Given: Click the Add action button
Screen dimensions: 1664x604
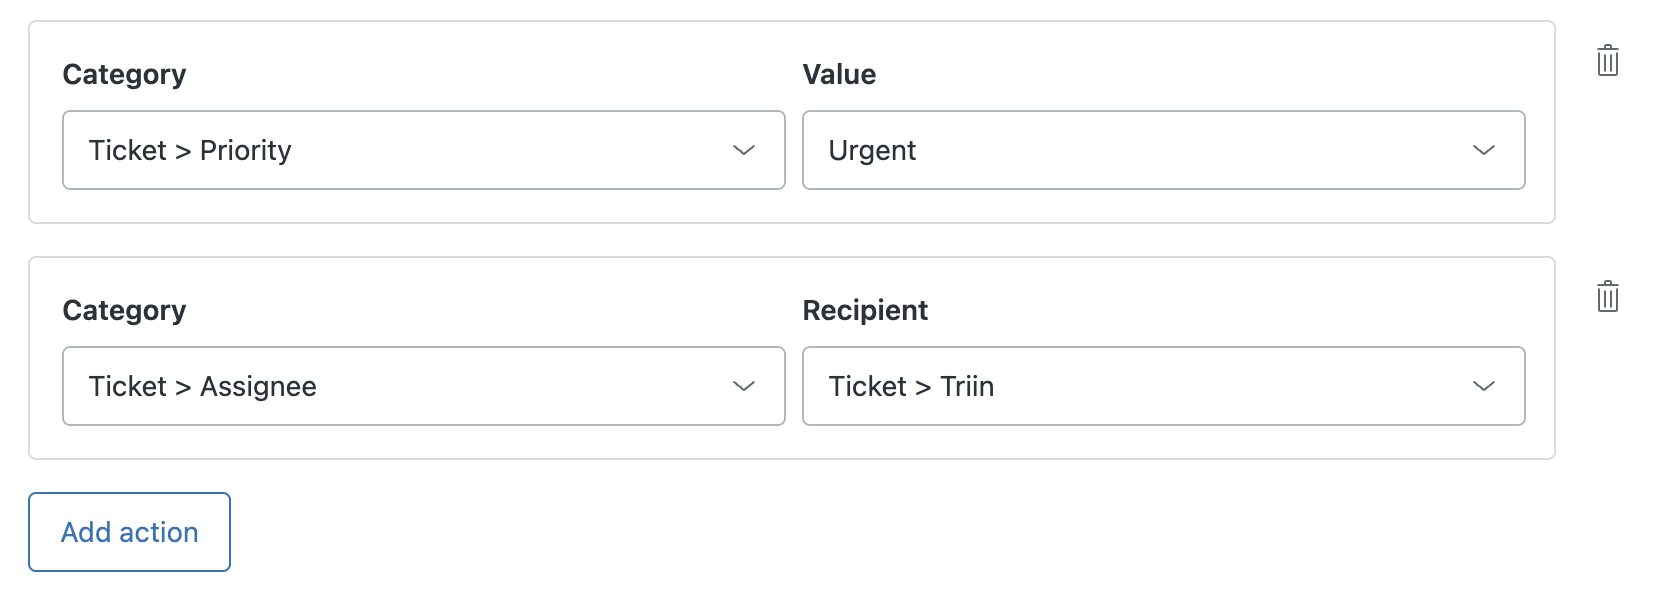Looking at the screenshot, I should click(x=129, y=532).
